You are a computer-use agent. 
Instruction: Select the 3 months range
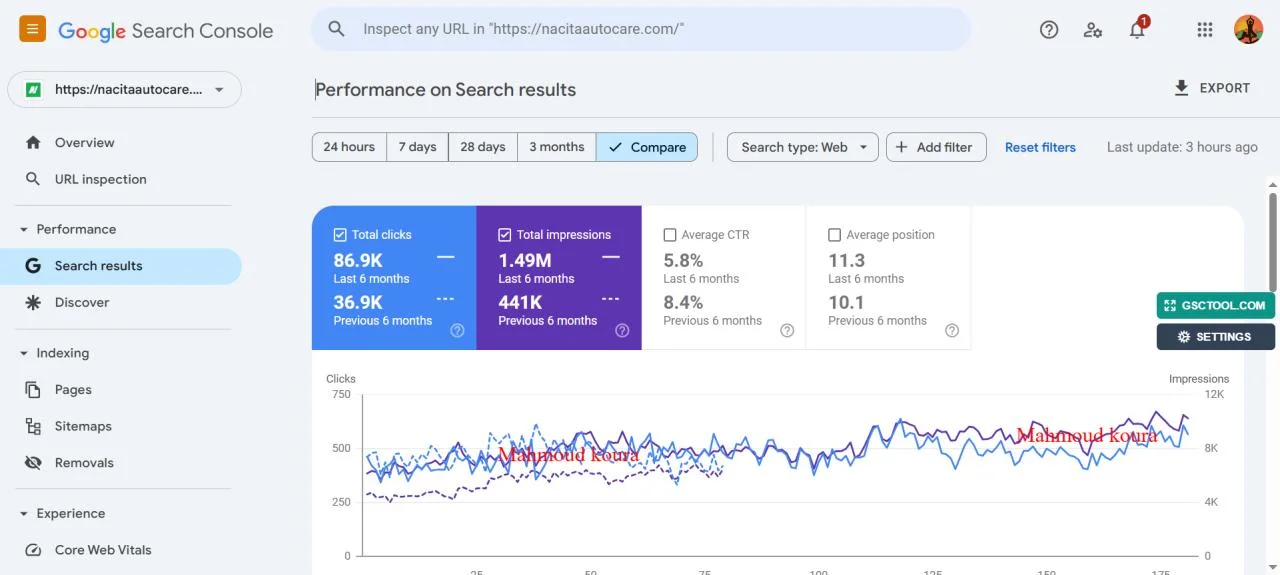tap(557, 147)
